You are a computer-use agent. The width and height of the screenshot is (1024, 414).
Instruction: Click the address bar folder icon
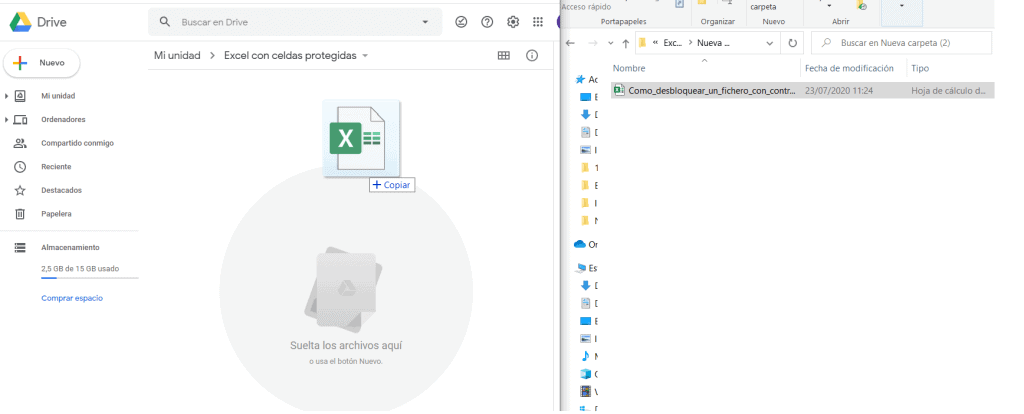click(642, 43)
